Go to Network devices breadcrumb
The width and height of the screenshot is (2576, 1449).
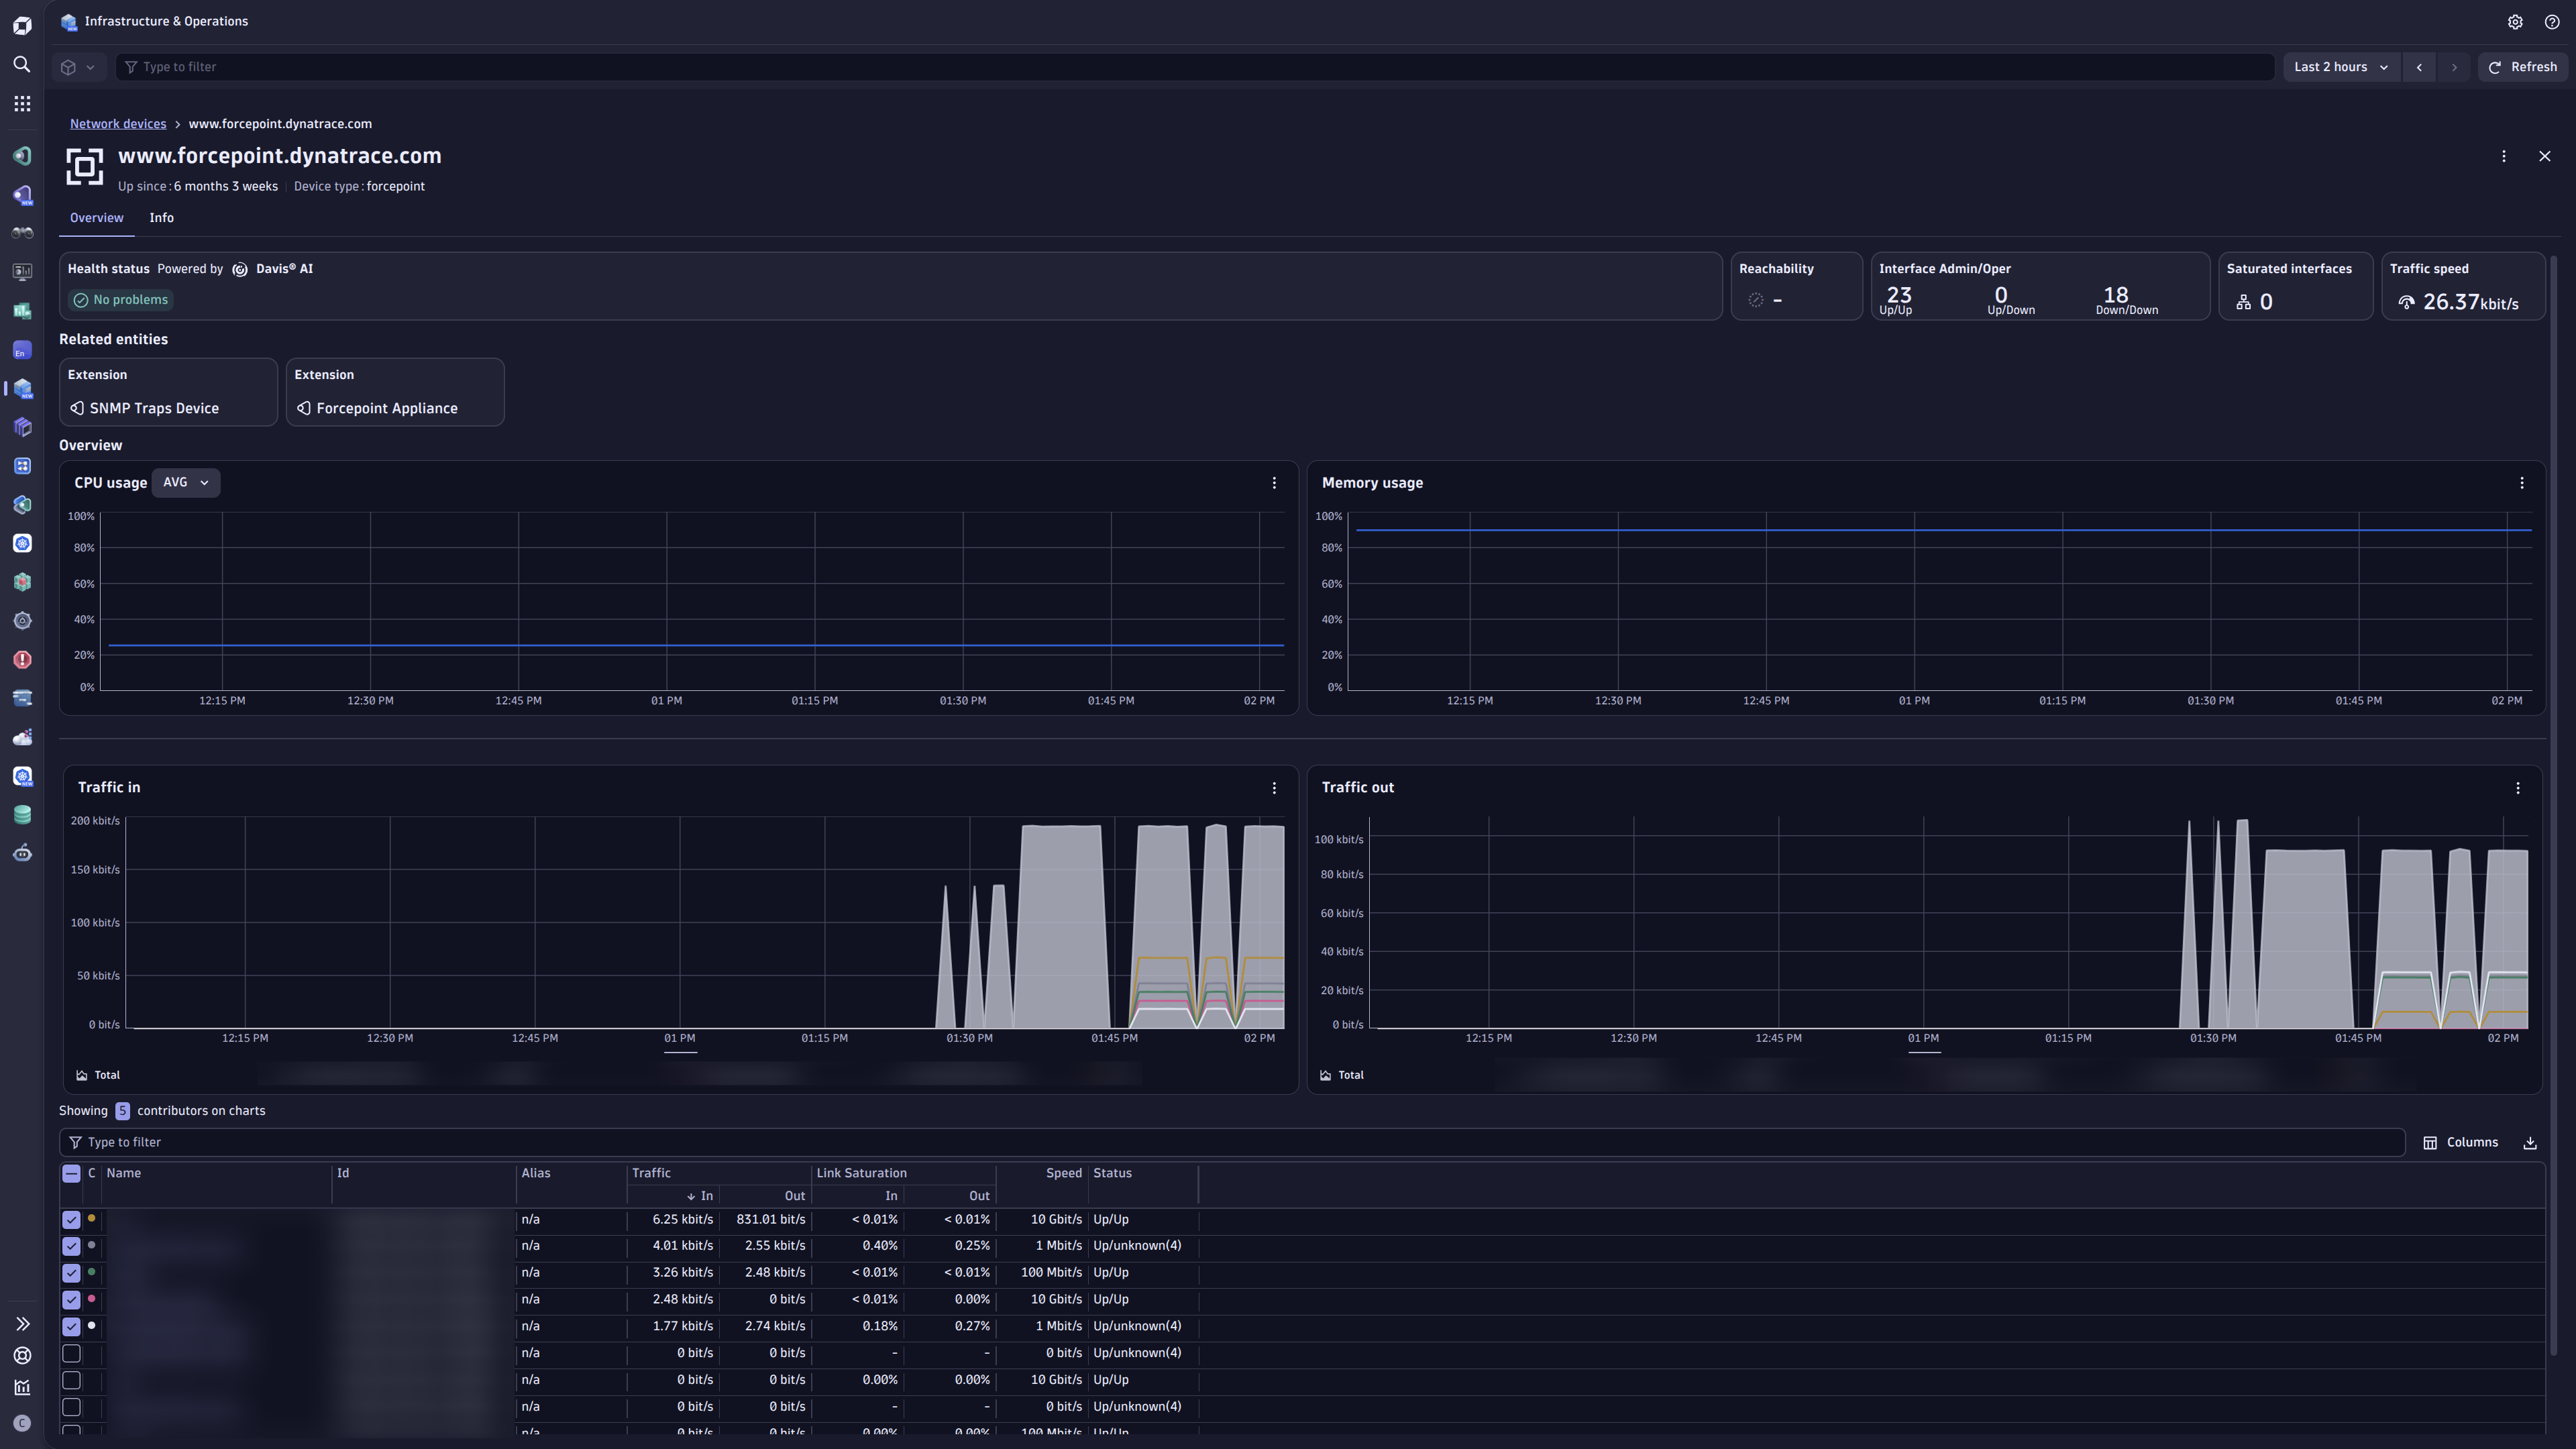point(118,124)
